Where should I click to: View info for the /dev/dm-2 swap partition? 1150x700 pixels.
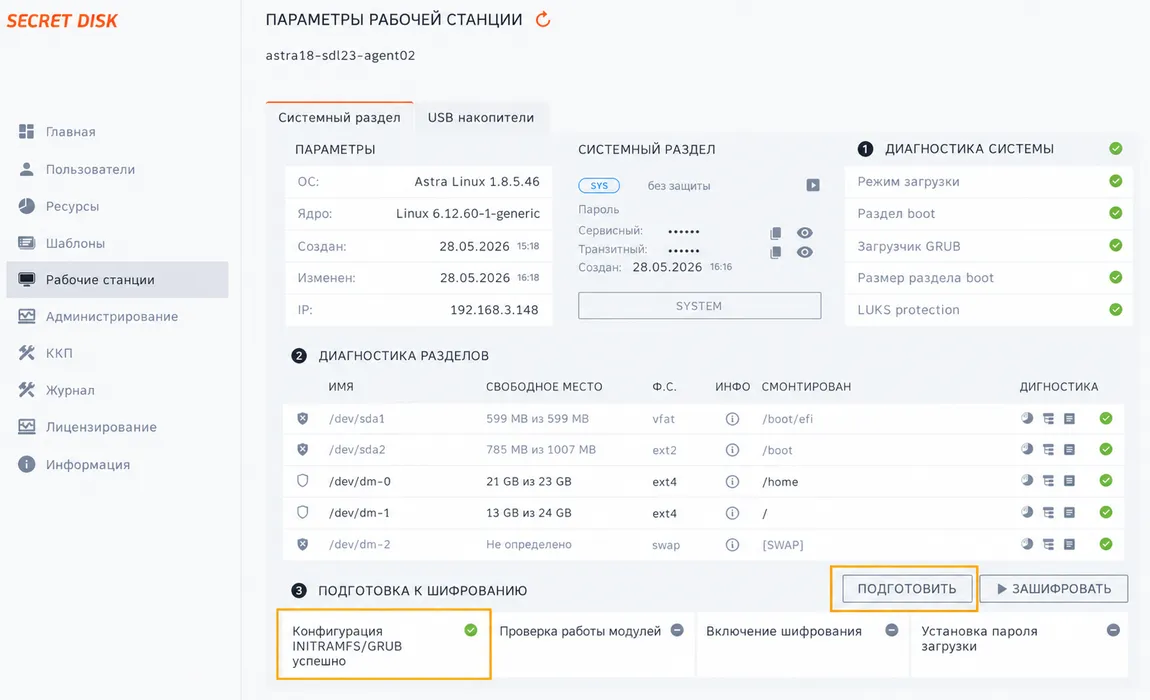[732, 544]
